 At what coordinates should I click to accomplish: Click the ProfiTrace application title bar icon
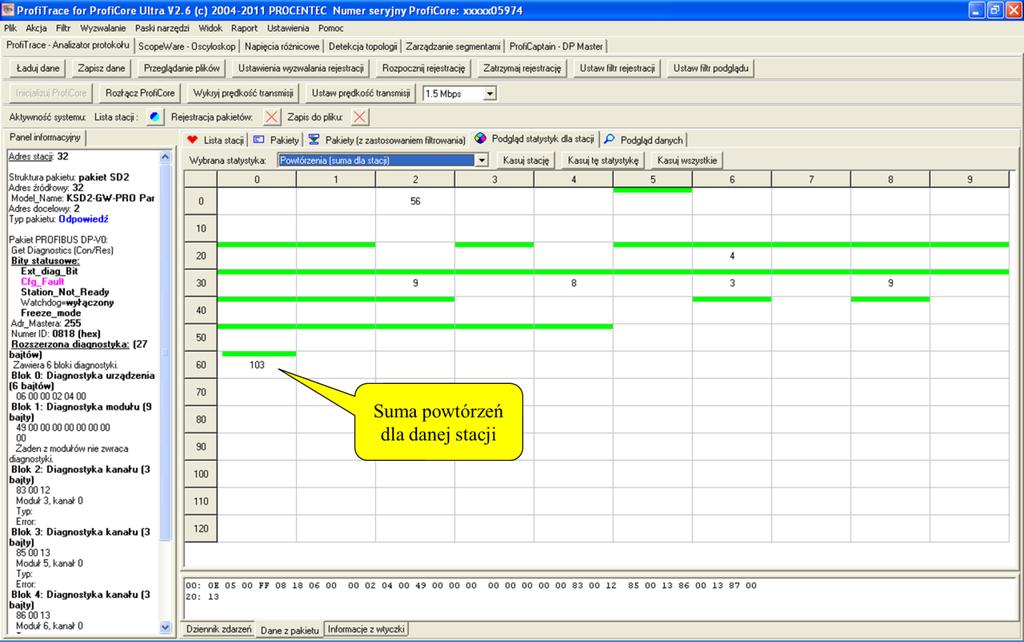[8, 10]
